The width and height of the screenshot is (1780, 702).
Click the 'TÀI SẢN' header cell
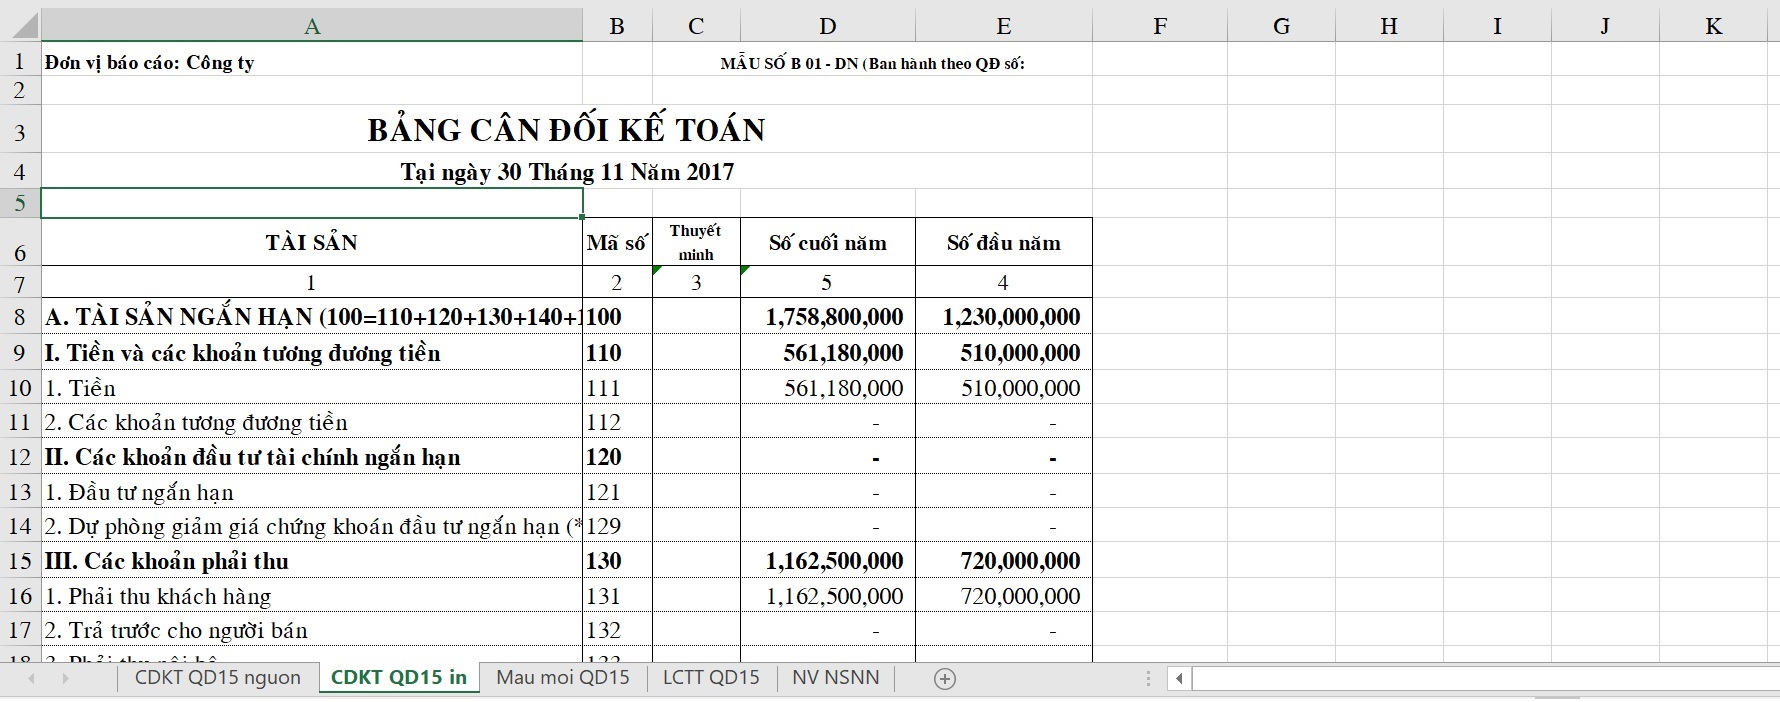click(312, 242)
